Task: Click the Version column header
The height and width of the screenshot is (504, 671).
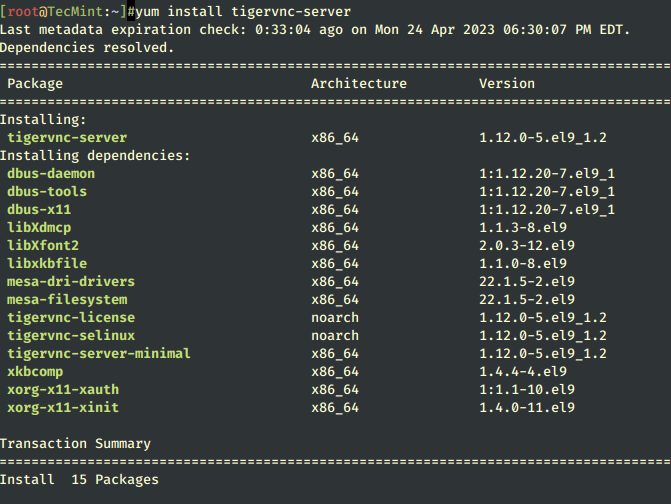Action: 507,84
